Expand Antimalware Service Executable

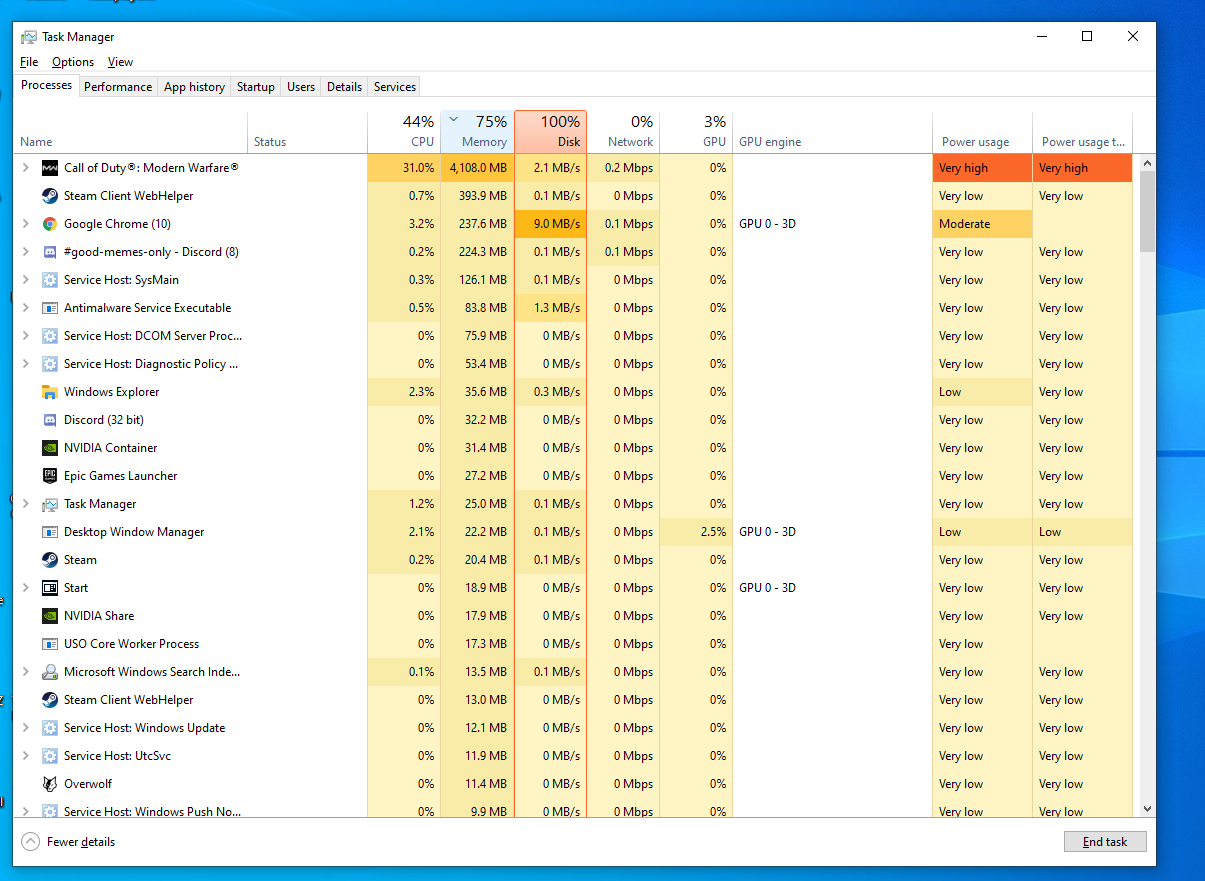(26, 308)
